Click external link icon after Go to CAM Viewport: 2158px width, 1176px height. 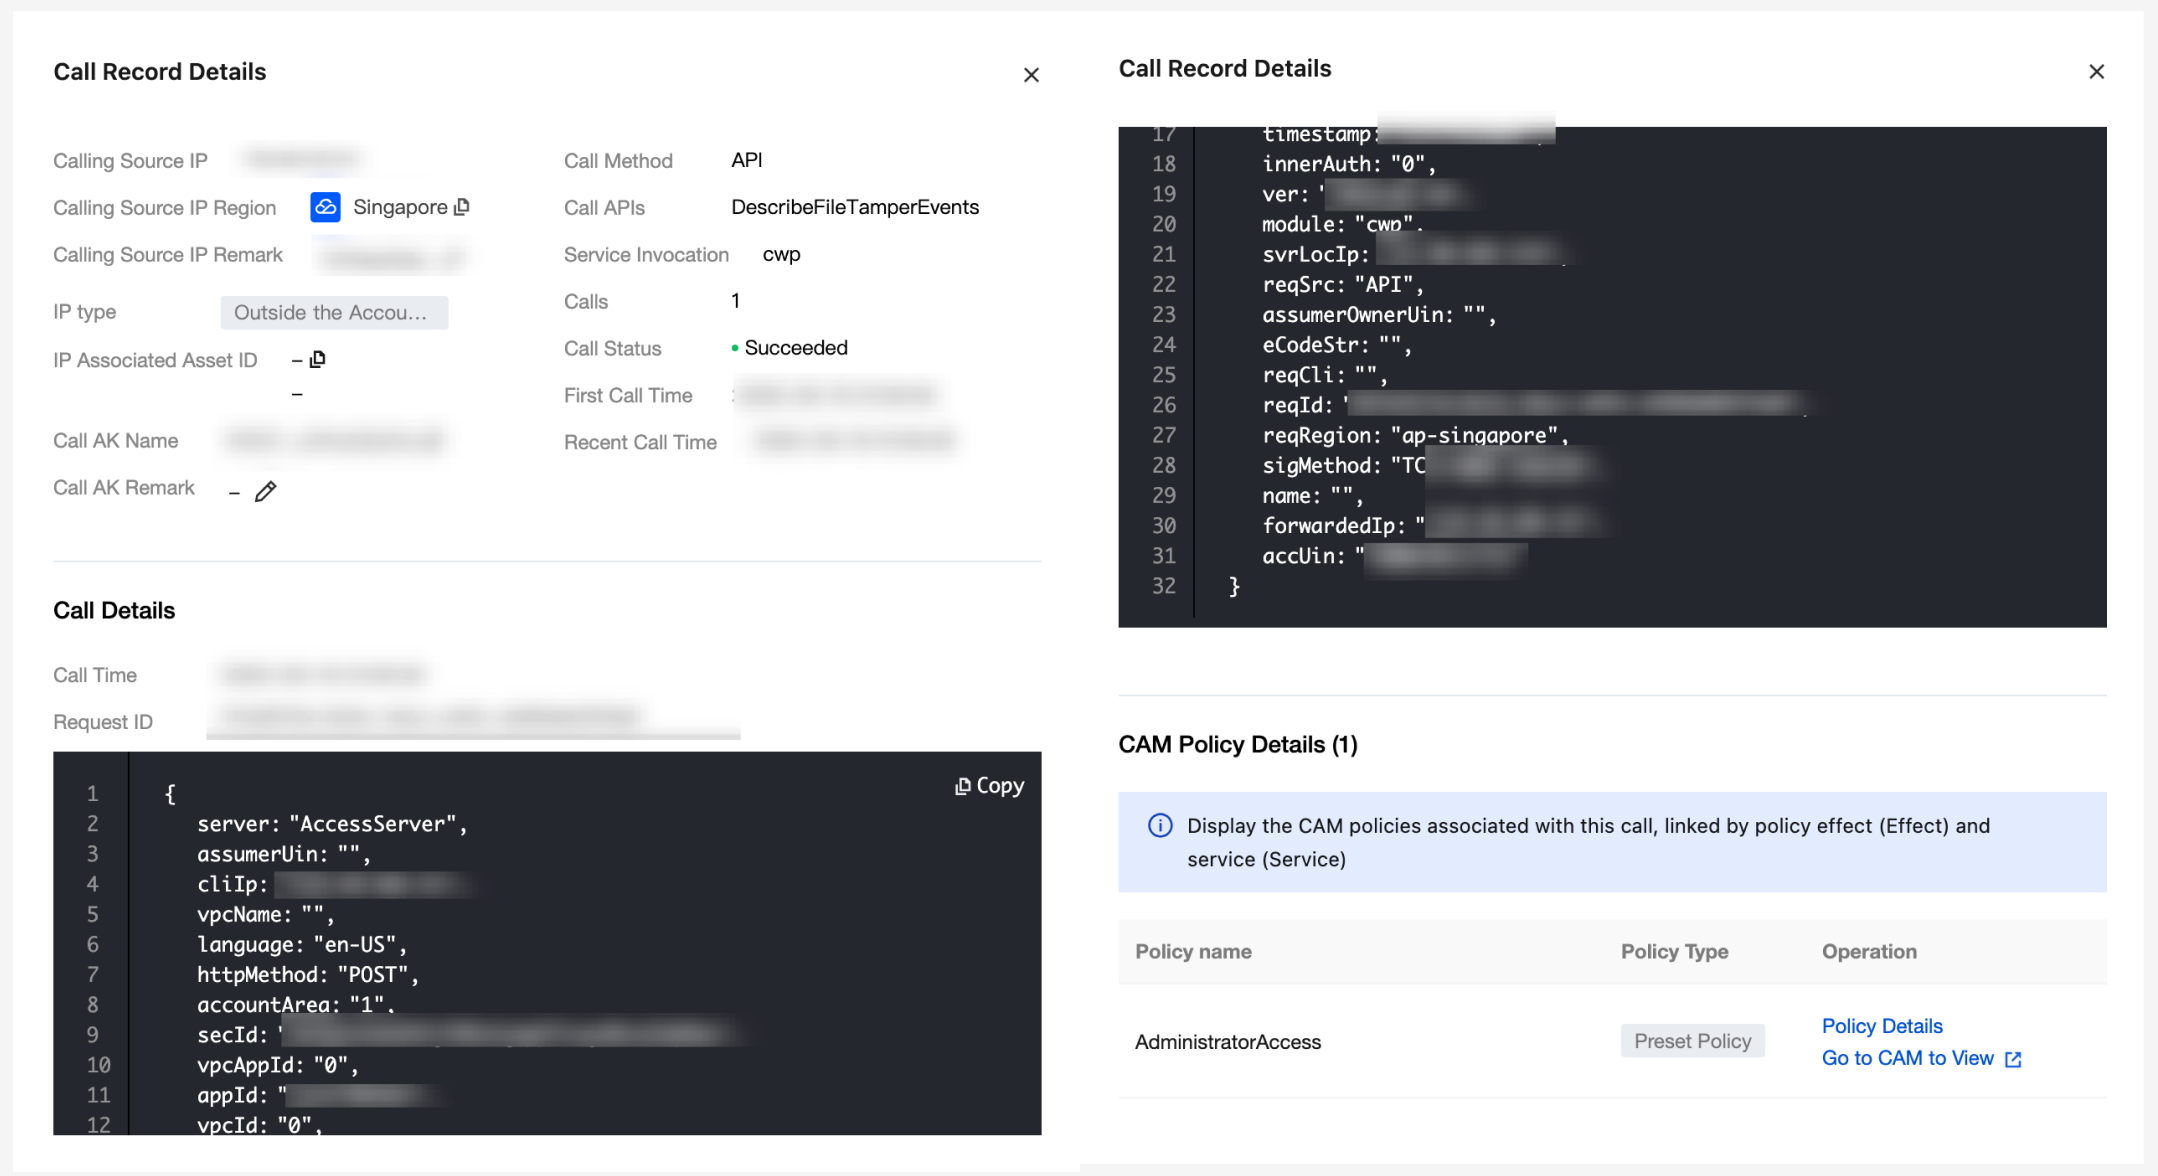[x=2013, y=1059]
